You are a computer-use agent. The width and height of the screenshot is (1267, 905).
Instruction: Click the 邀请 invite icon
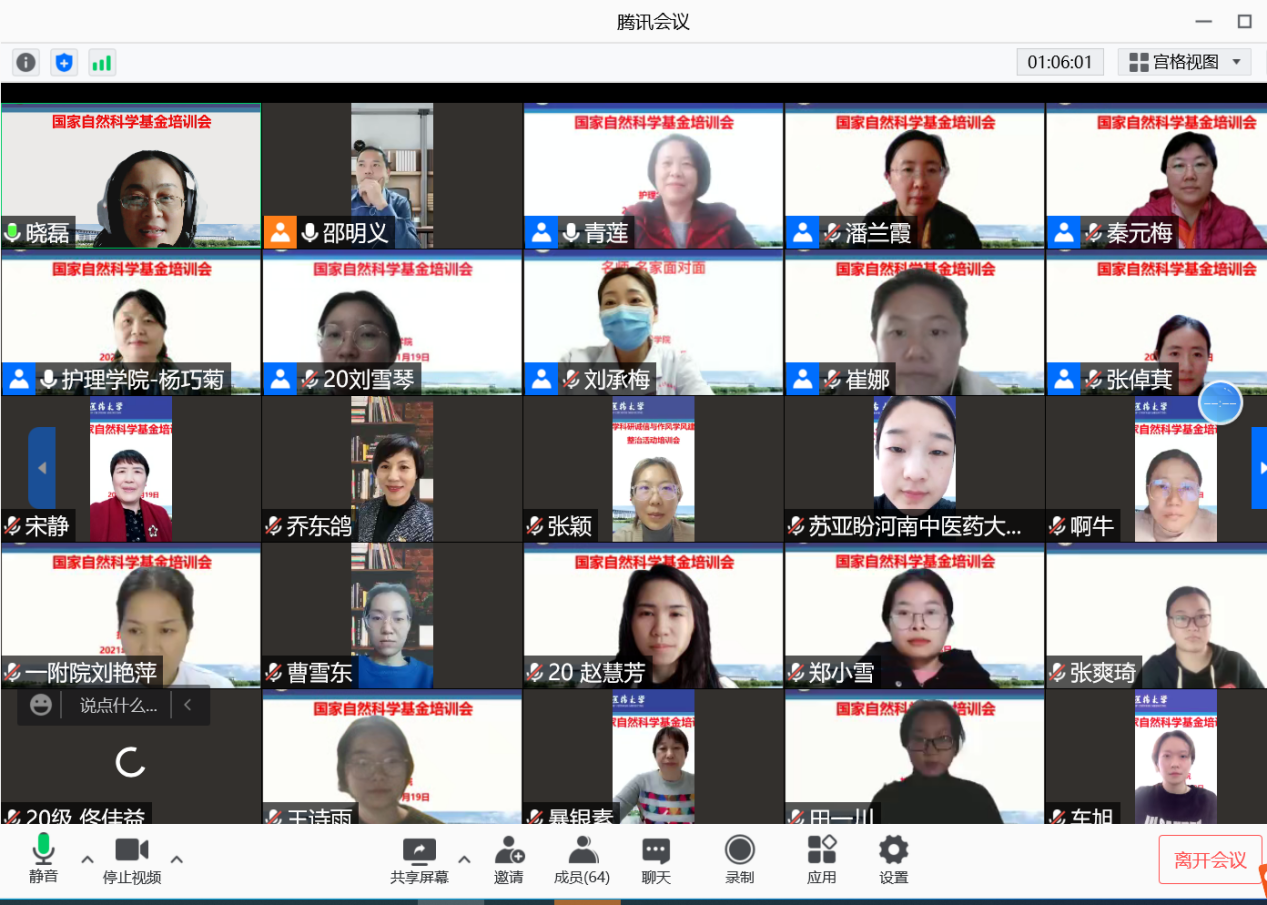(509, 859)
